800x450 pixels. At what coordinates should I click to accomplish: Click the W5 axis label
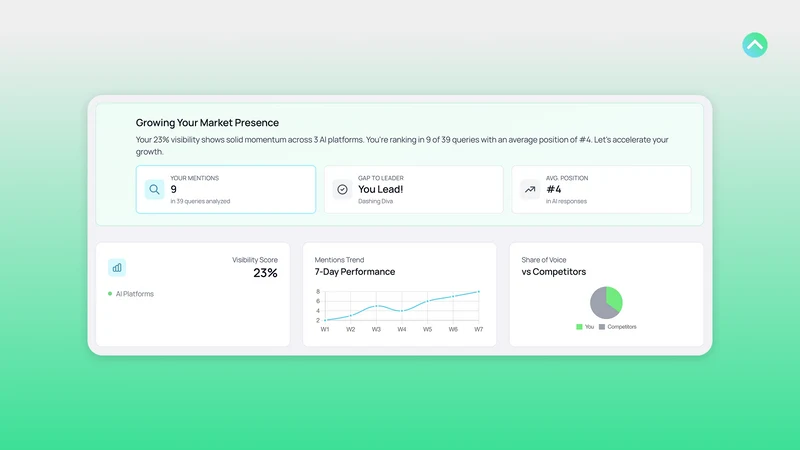point(428,330)
